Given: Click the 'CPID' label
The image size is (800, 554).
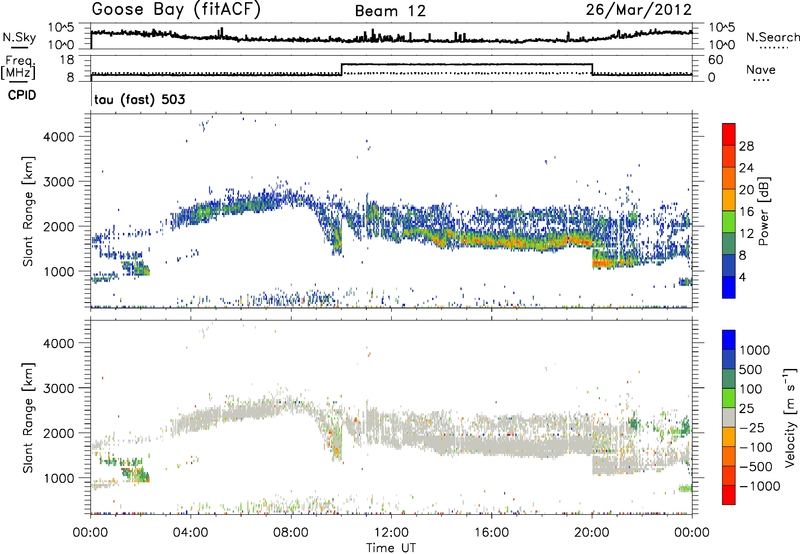Looking at the screenshot, I should coord(22,95).
